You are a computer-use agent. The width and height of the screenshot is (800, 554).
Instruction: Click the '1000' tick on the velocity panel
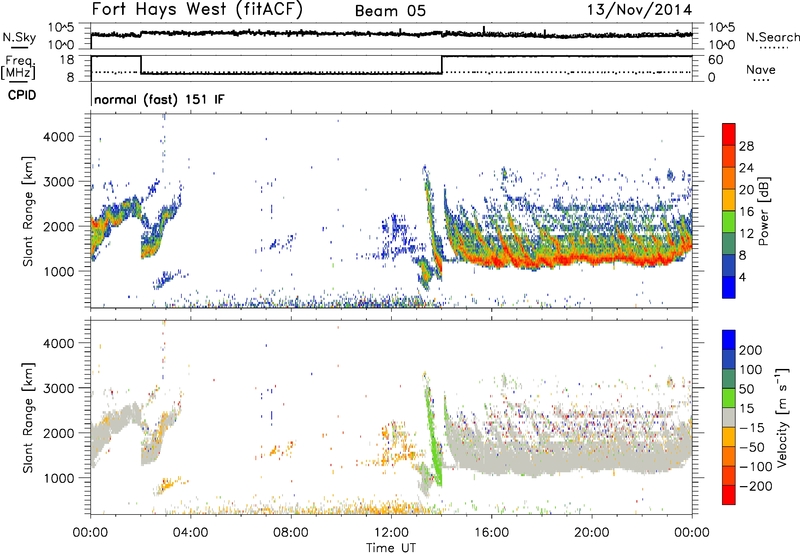coord(58,478)
